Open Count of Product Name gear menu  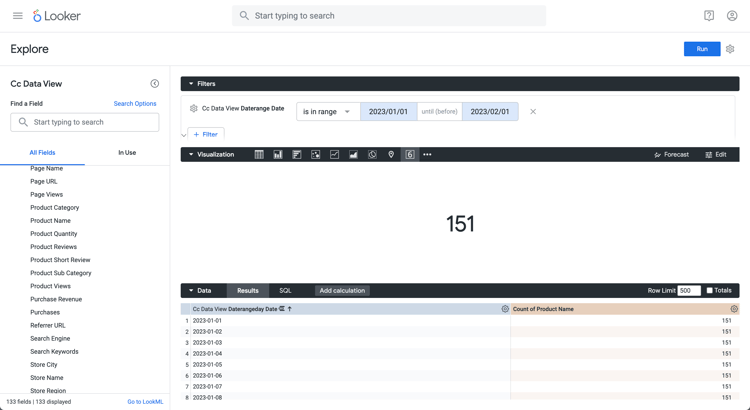coord(734,309)
